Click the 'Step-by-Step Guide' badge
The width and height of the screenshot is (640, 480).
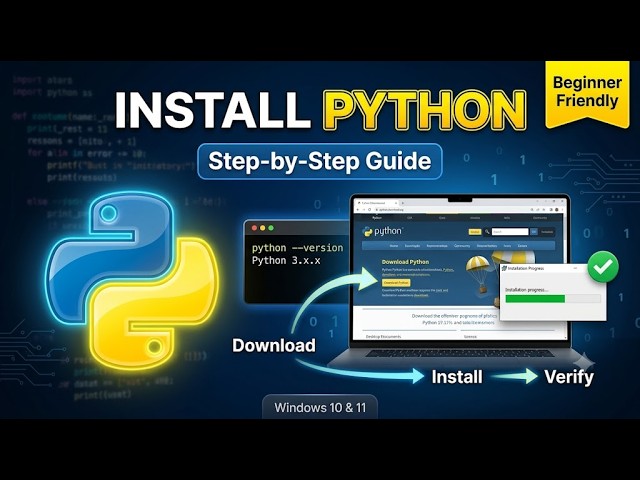coord(320,161)
